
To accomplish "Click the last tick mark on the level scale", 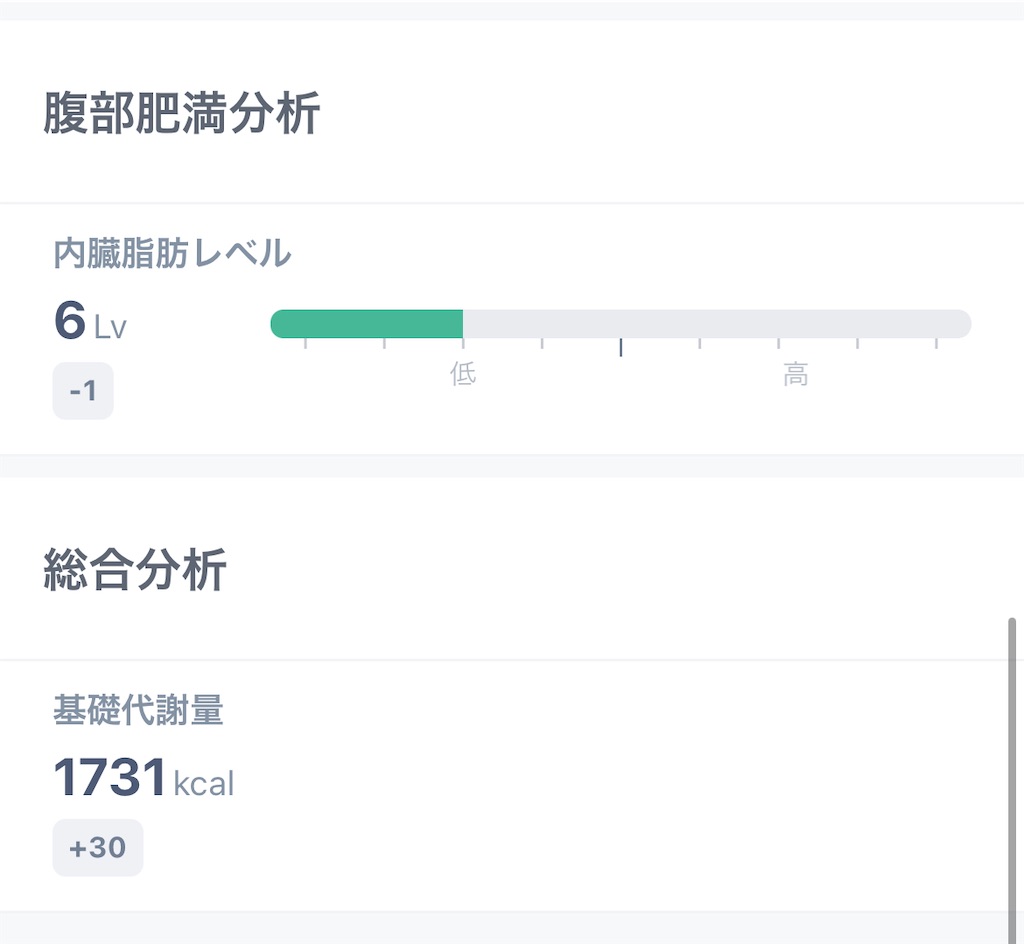I will click(x=936, y=343).
